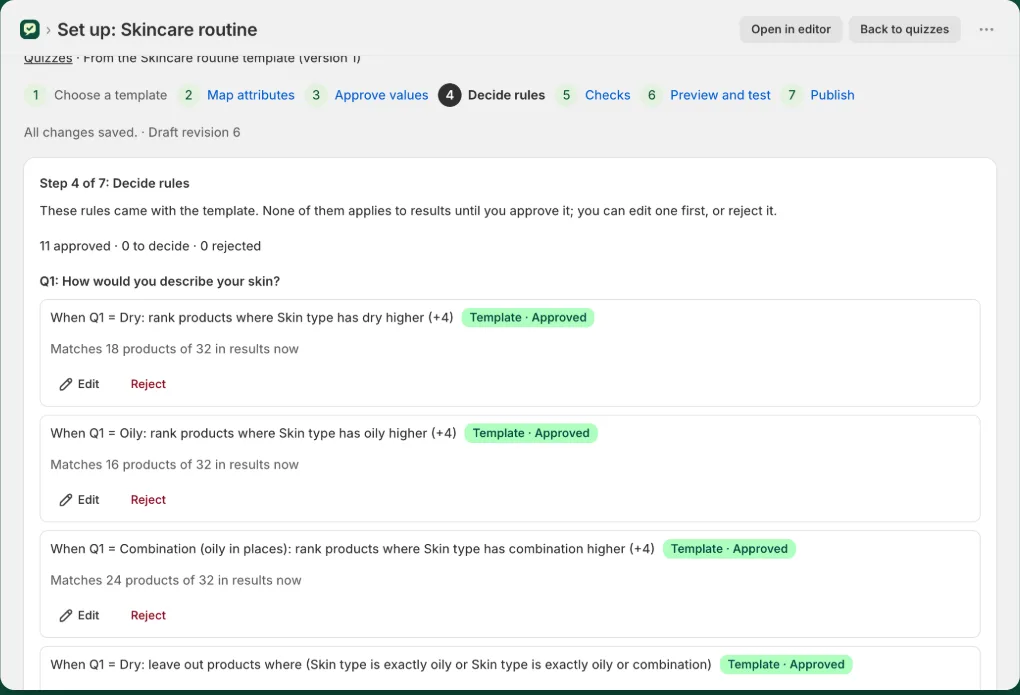The width and height of the screenshot is (1020, 695).
Task: Click Template · Approved badge on Dry rank rule
Action: (x=528, y=318)
